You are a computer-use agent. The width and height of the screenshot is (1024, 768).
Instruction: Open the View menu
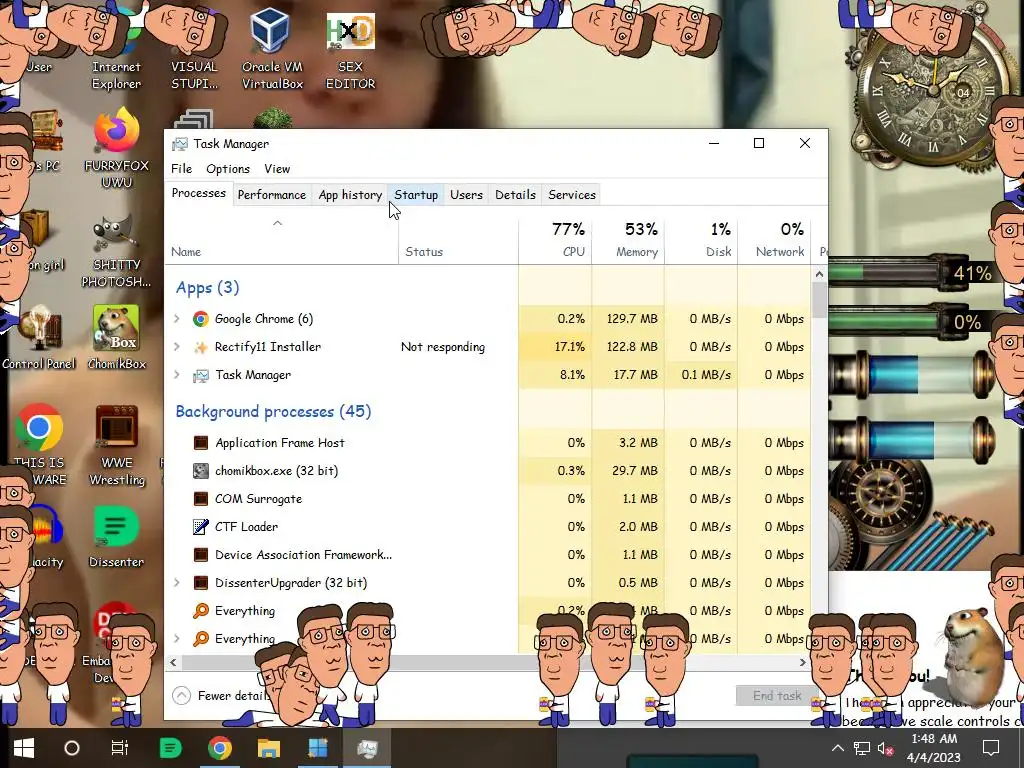(x=277, y=169)
